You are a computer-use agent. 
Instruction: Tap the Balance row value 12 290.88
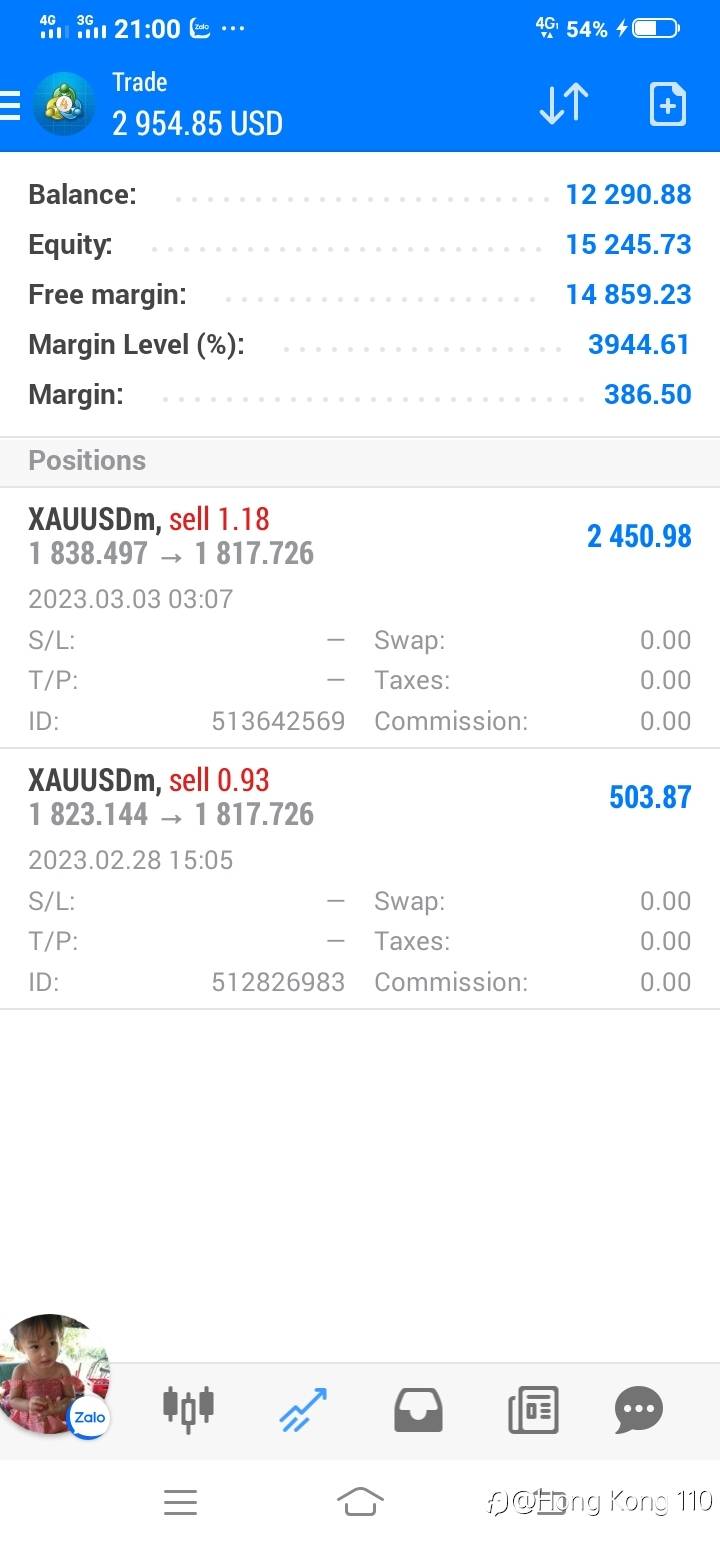click(628, 194)
